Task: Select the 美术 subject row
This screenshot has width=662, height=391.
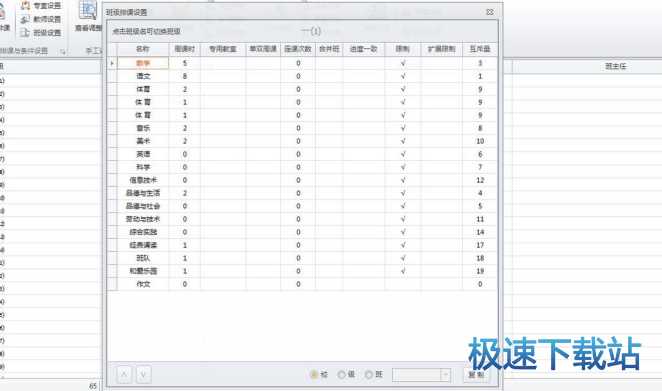Action: [302, 141]
